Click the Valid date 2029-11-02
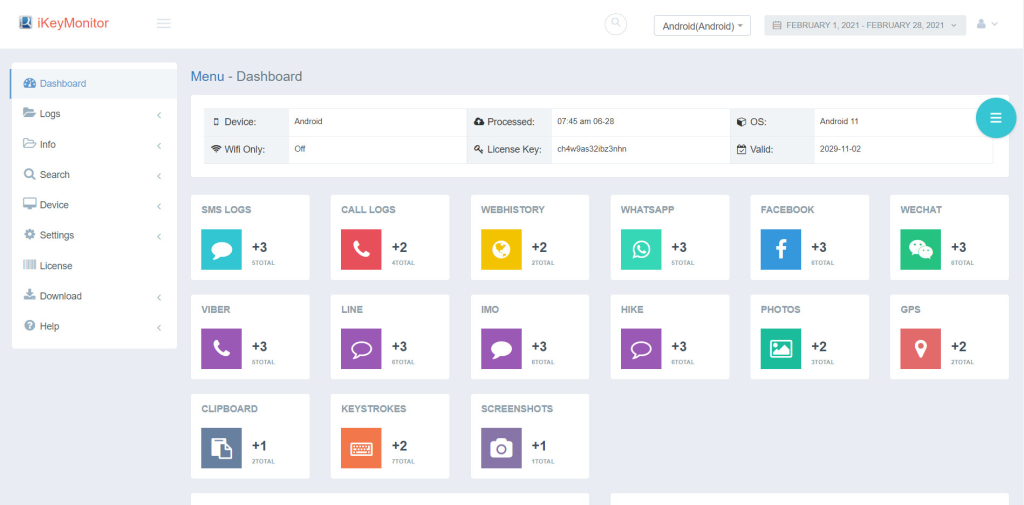 click(x=840, y=149)
